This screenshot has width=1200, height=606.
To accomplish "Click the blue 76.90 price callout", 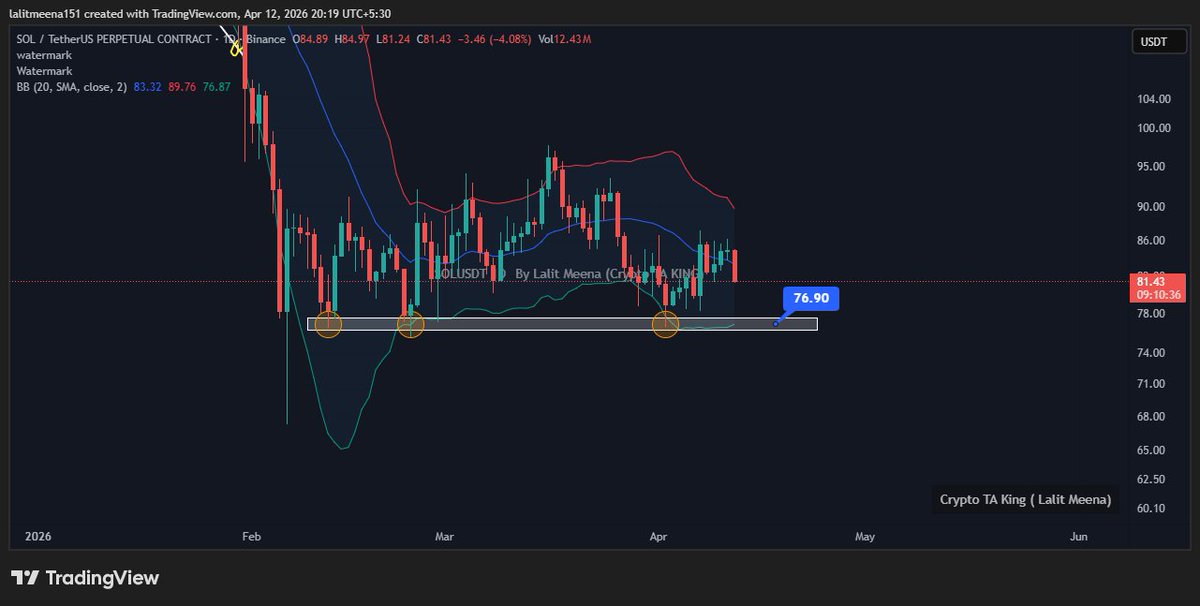I will coord(812,298).
